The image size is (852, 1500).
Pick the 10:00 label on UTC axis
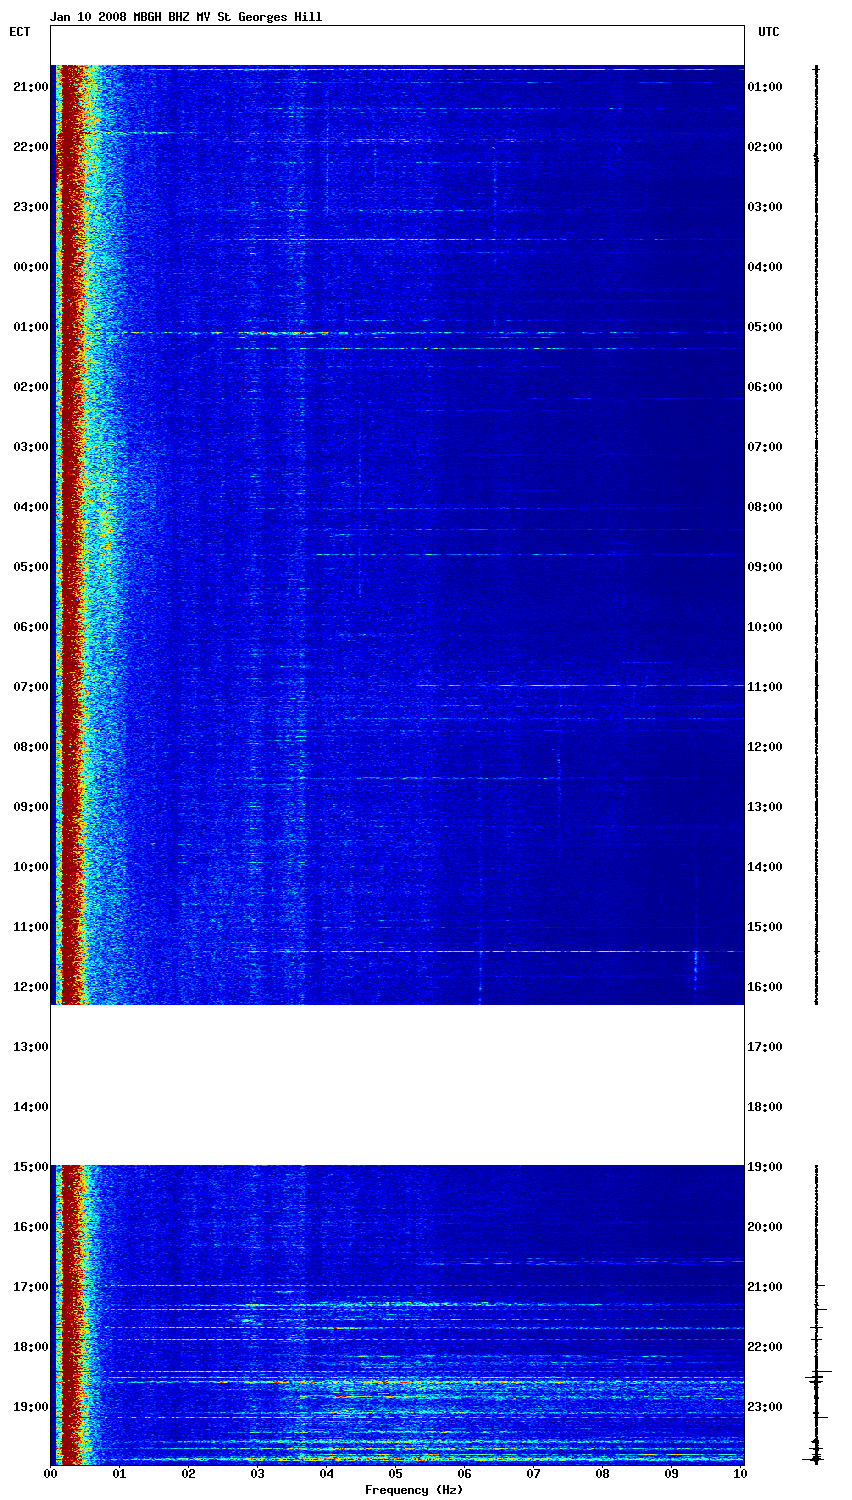(x=765, y=627)
